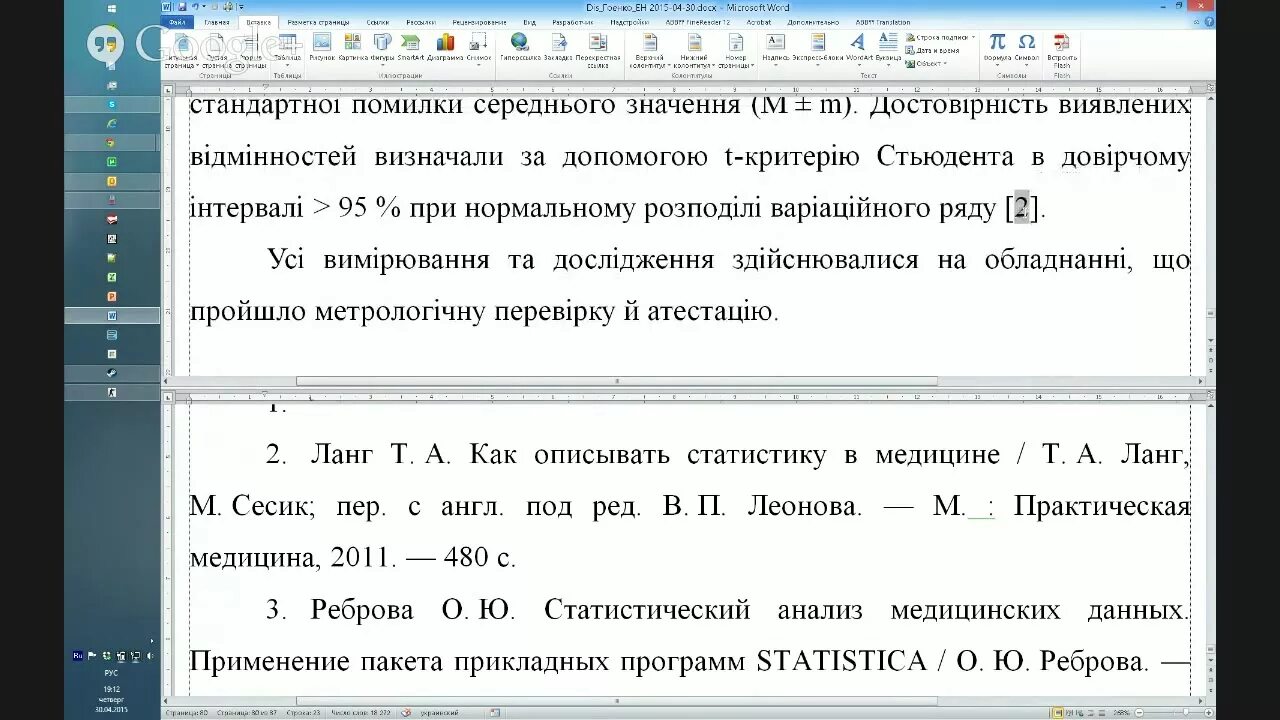Image resolution: width=1280 pixels, height=720 pixels.
Task: Open the Фигуры shapes gallery
Action: (x=382, y=50)
